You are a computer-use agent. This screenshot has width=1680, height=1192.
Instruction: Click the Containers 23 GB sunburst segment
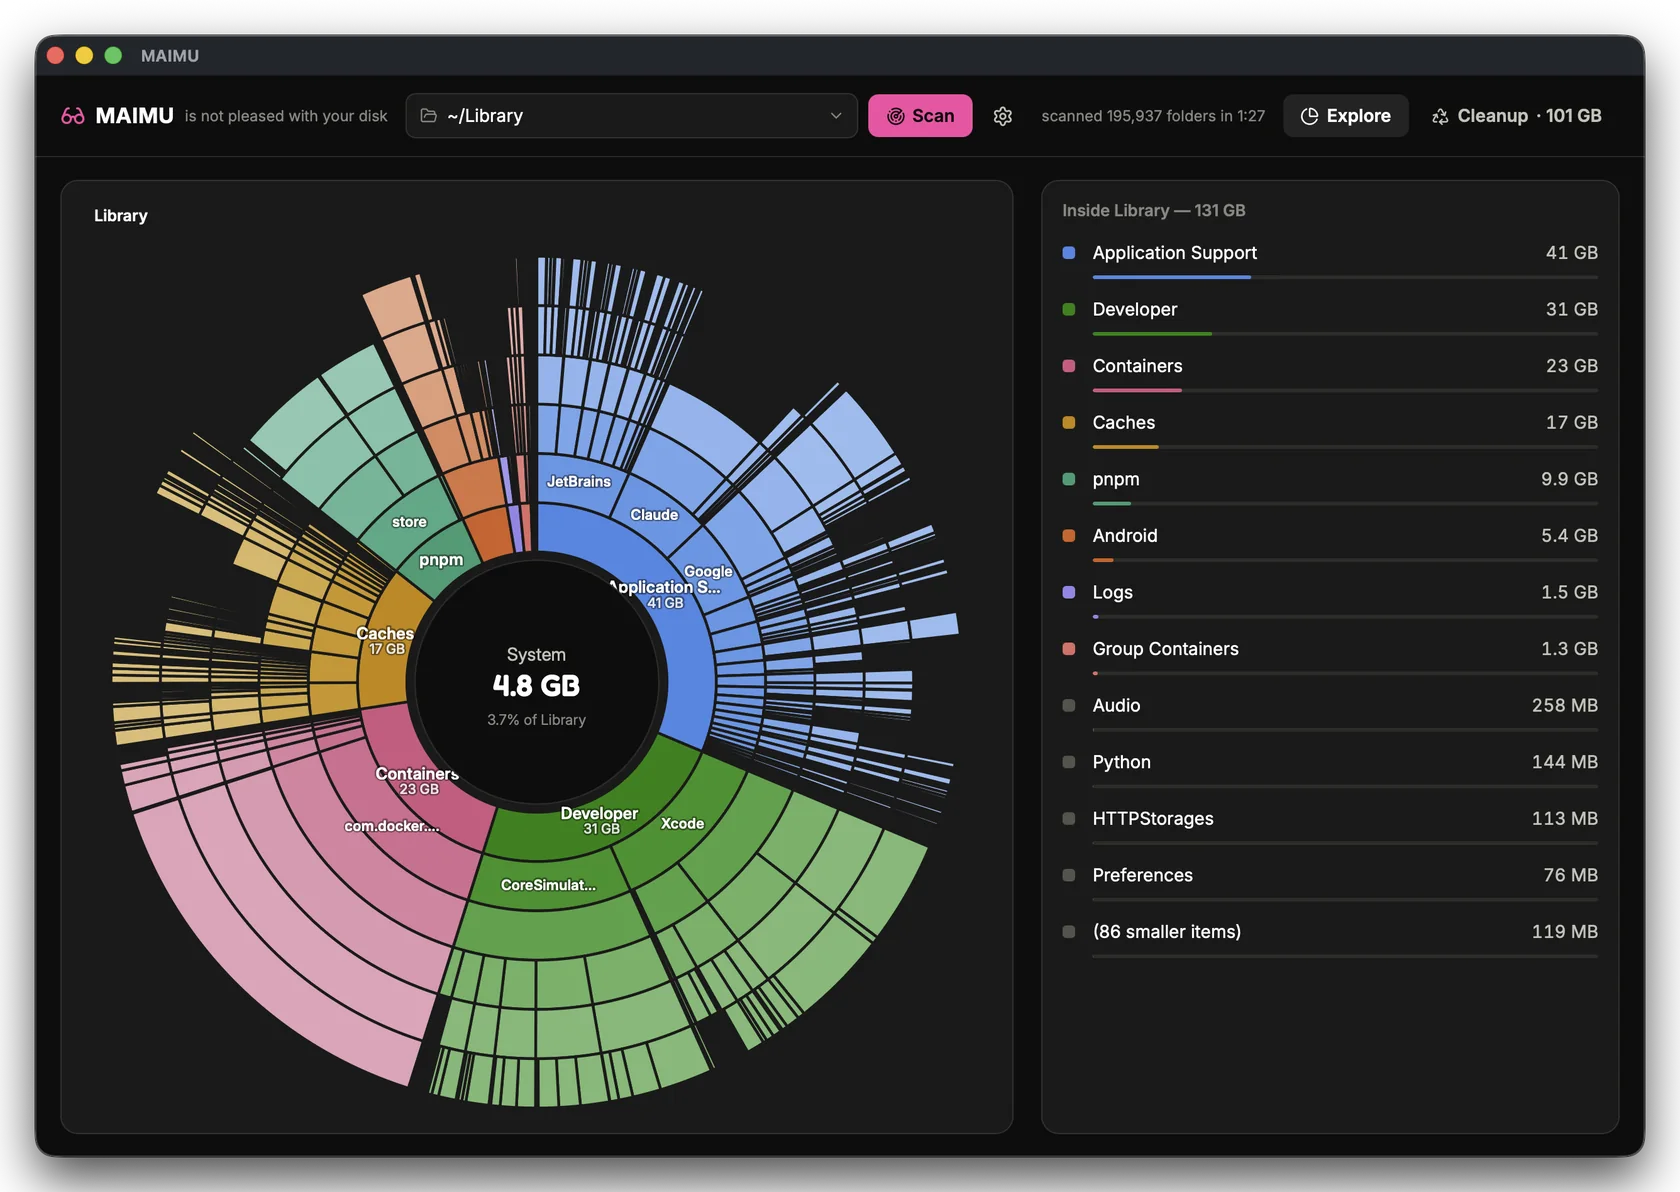tap(418, 781)
